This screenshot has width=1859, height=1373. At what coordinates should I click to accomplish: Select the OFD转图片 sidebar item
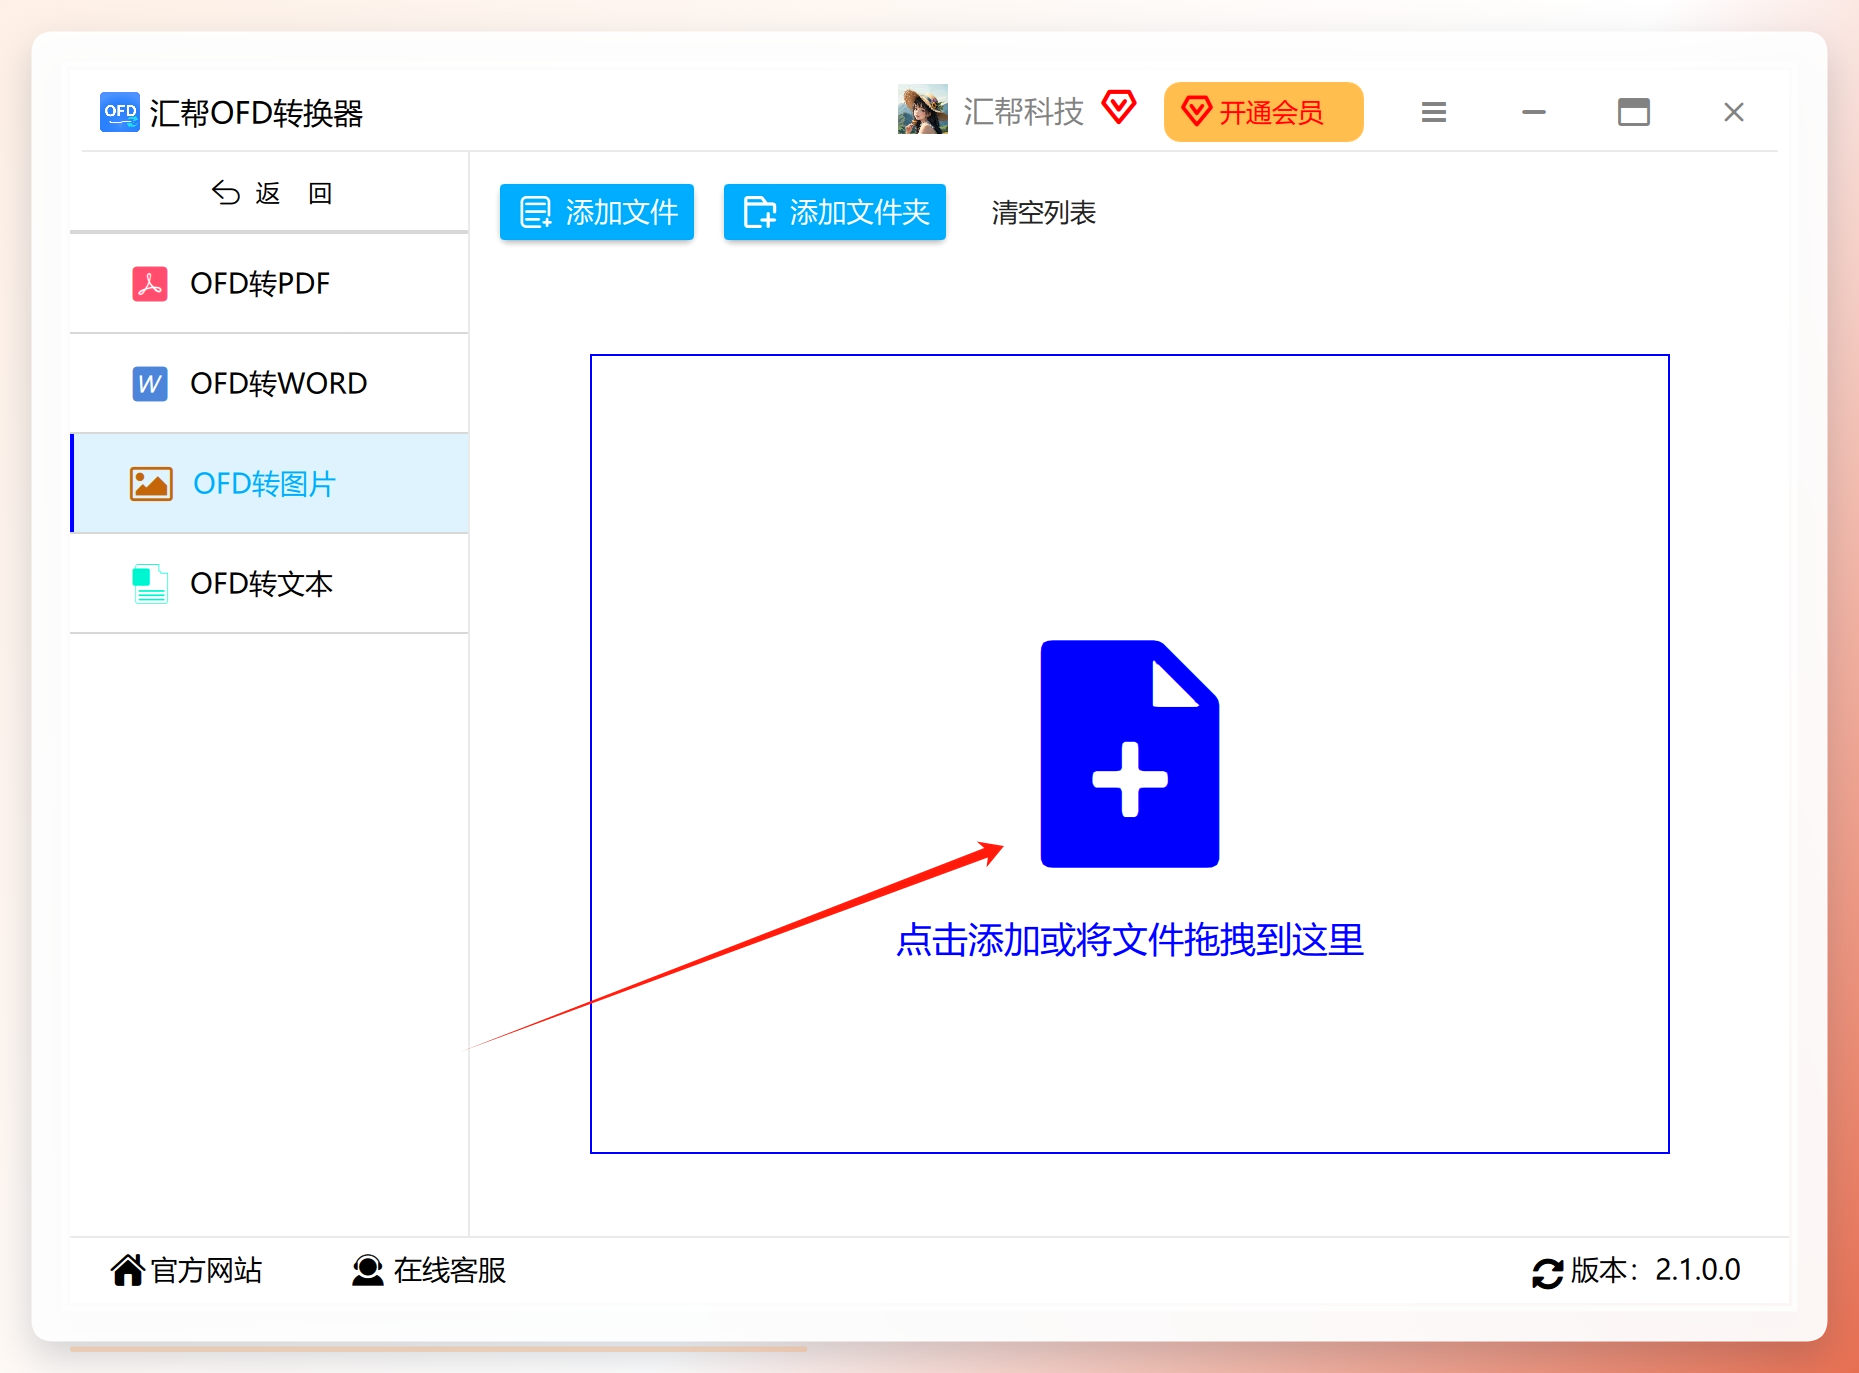point(269,484)
